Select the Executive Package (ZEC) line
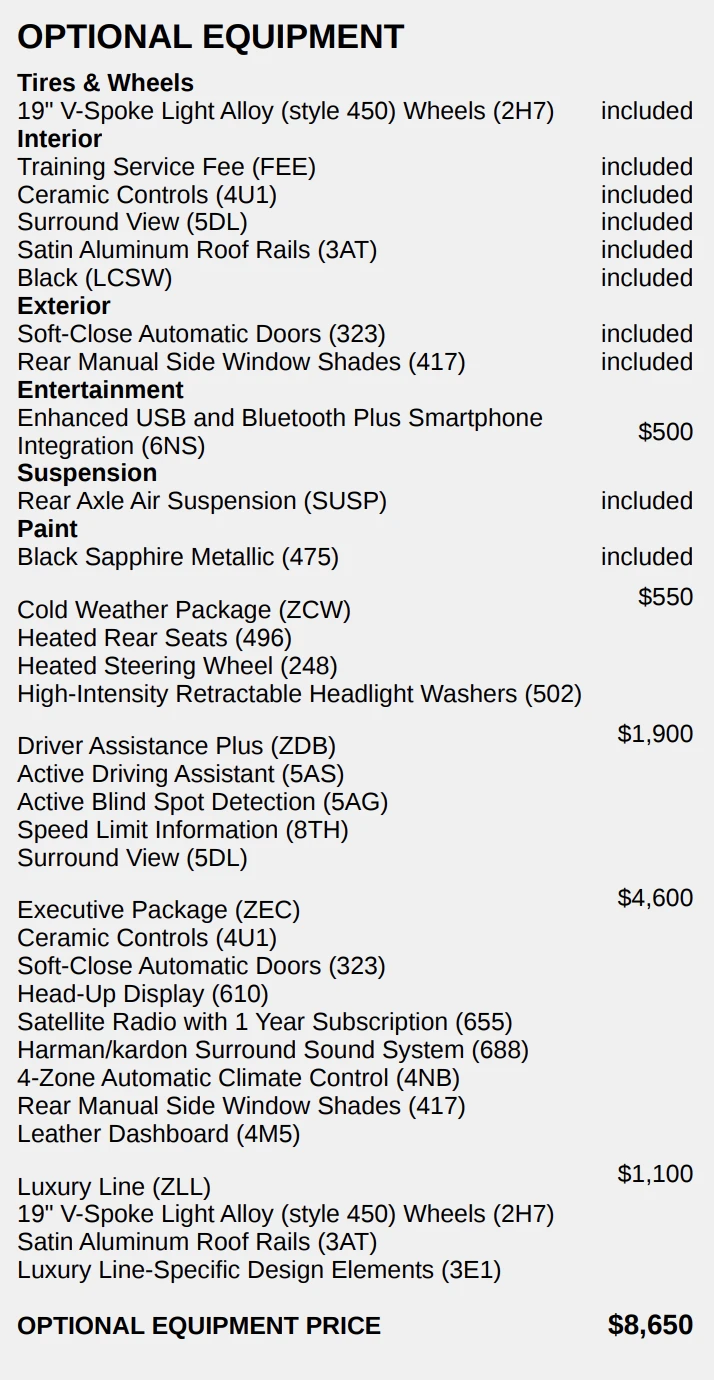Viewport: 714px width, 1380px height. click(x=158, y=910)
